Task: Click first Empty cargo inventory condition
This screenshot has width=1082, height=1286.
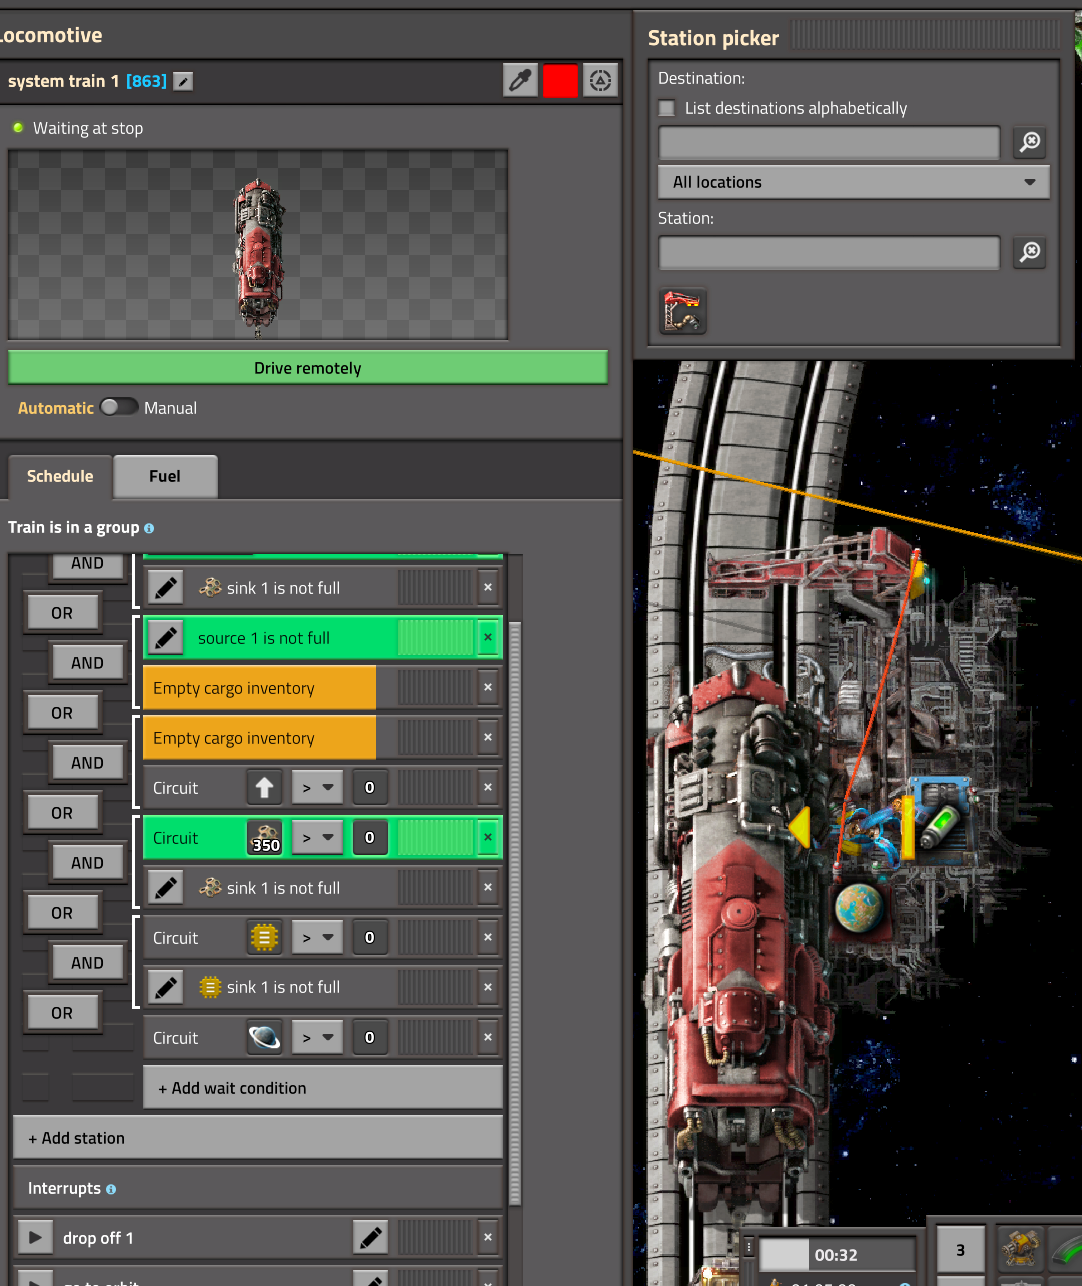Action: point(260,688)
